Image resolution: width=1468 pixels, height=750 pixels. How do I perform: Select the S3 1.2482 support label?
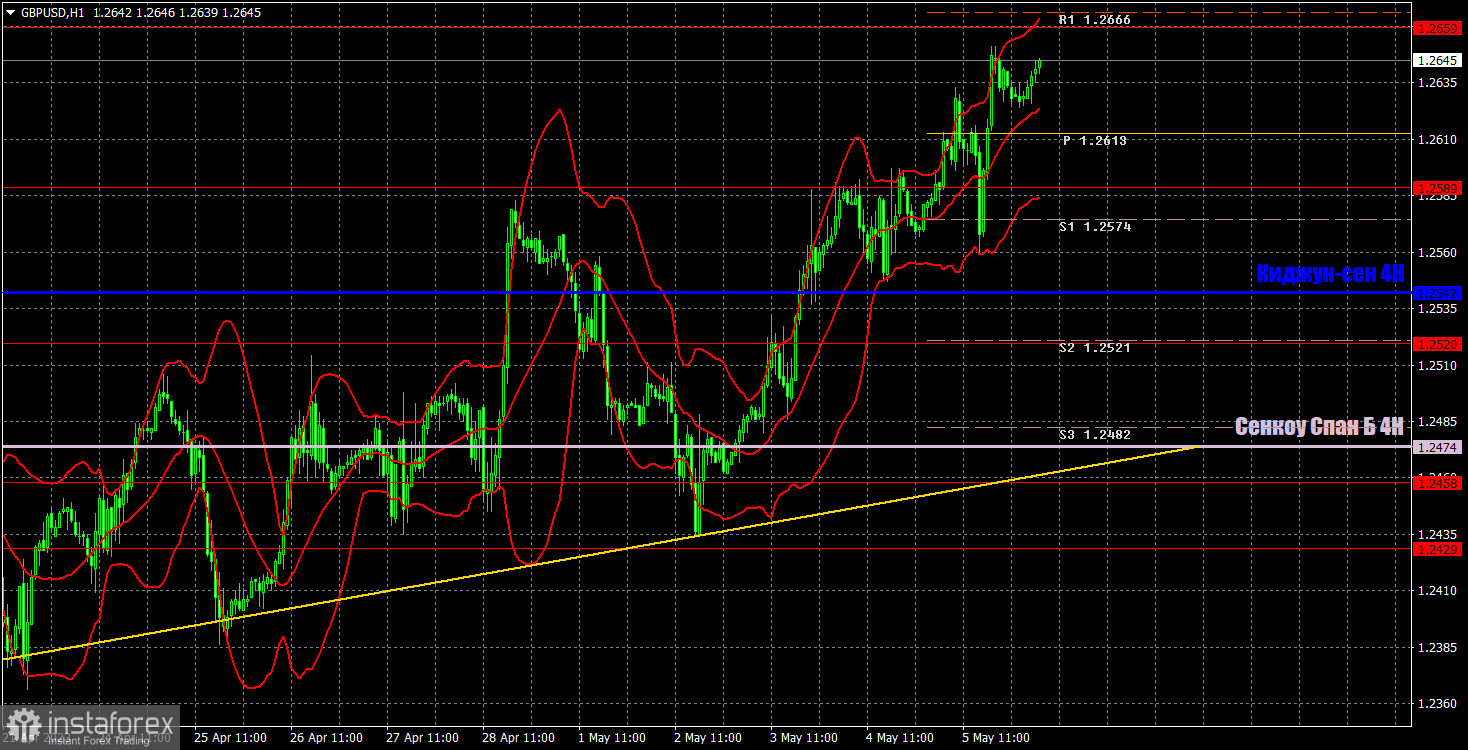pos(1095,435)
